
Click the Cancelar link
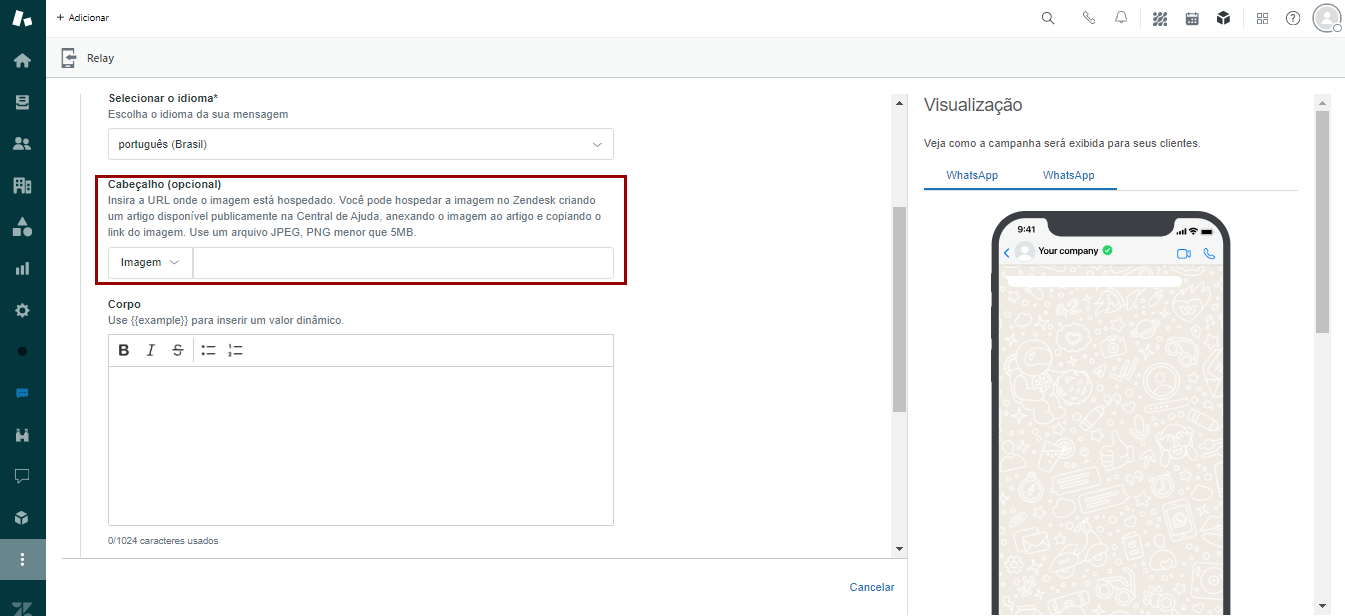871,587
